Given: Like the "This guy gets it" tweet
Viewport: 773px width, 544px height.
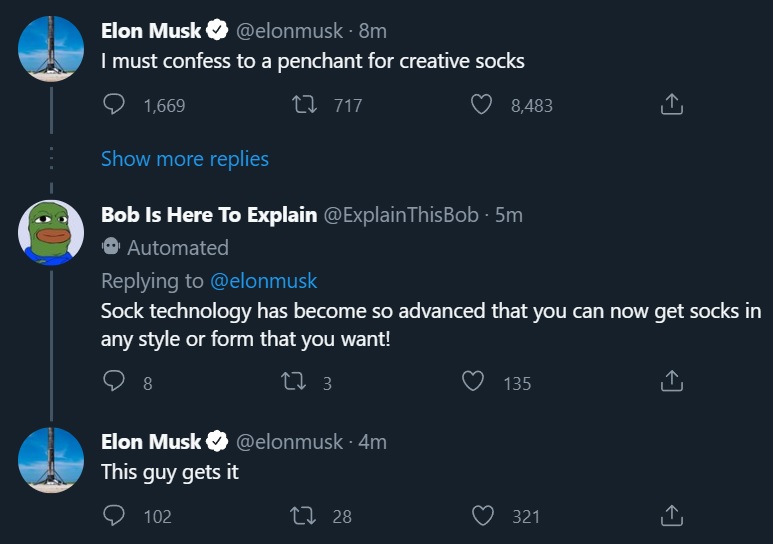Looking at the screenshot, I should tap(483, 516).
